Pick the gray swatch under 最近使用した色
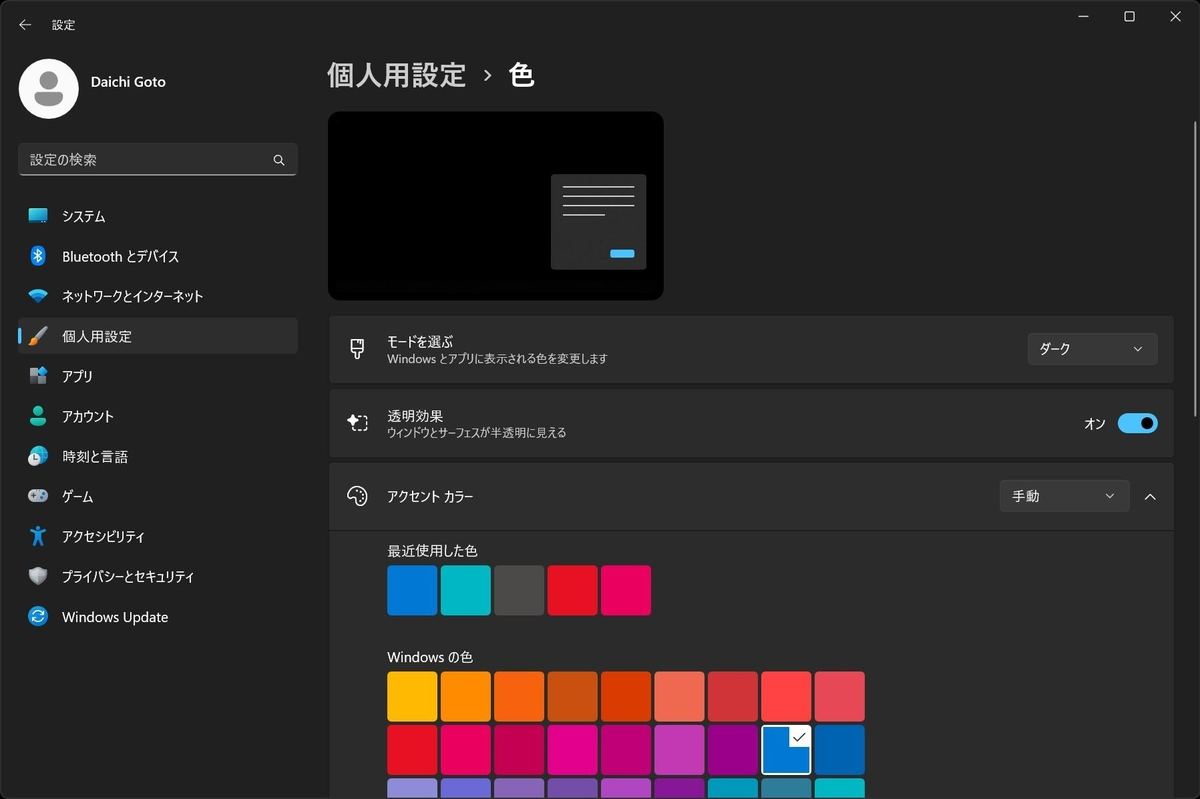The width and height of the screenshot is (1200, 799). pyautogui.click(x=519, y=590)
